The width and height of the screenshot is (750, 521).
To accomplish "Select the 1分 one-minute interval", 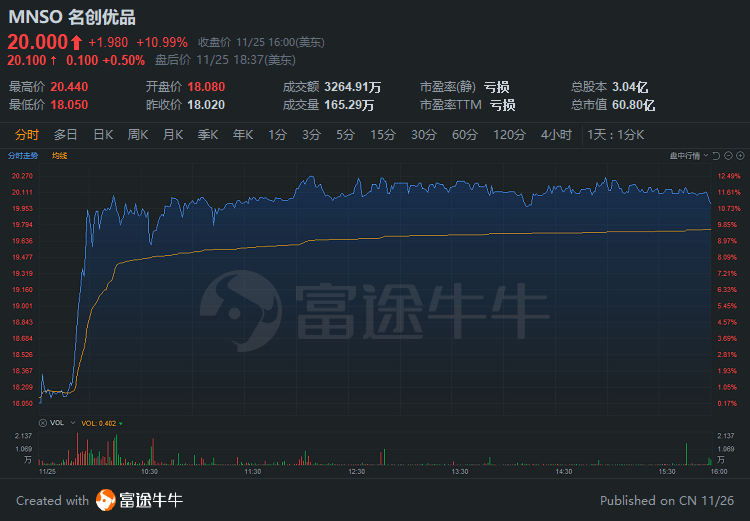I will tap(277, 135).
